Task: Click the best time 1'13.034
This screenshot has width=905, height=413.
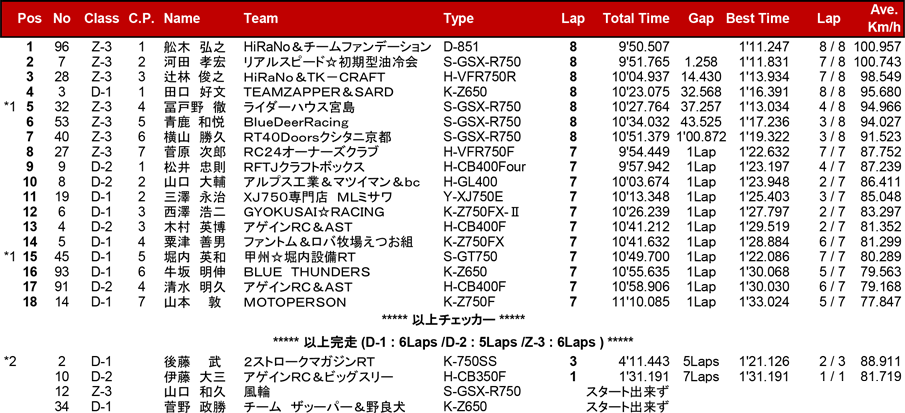Action: tap(763, 106)
